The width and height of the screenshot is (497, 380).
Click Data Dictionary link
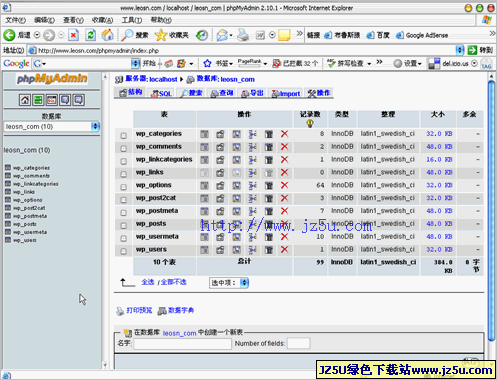tap(181, 311)
